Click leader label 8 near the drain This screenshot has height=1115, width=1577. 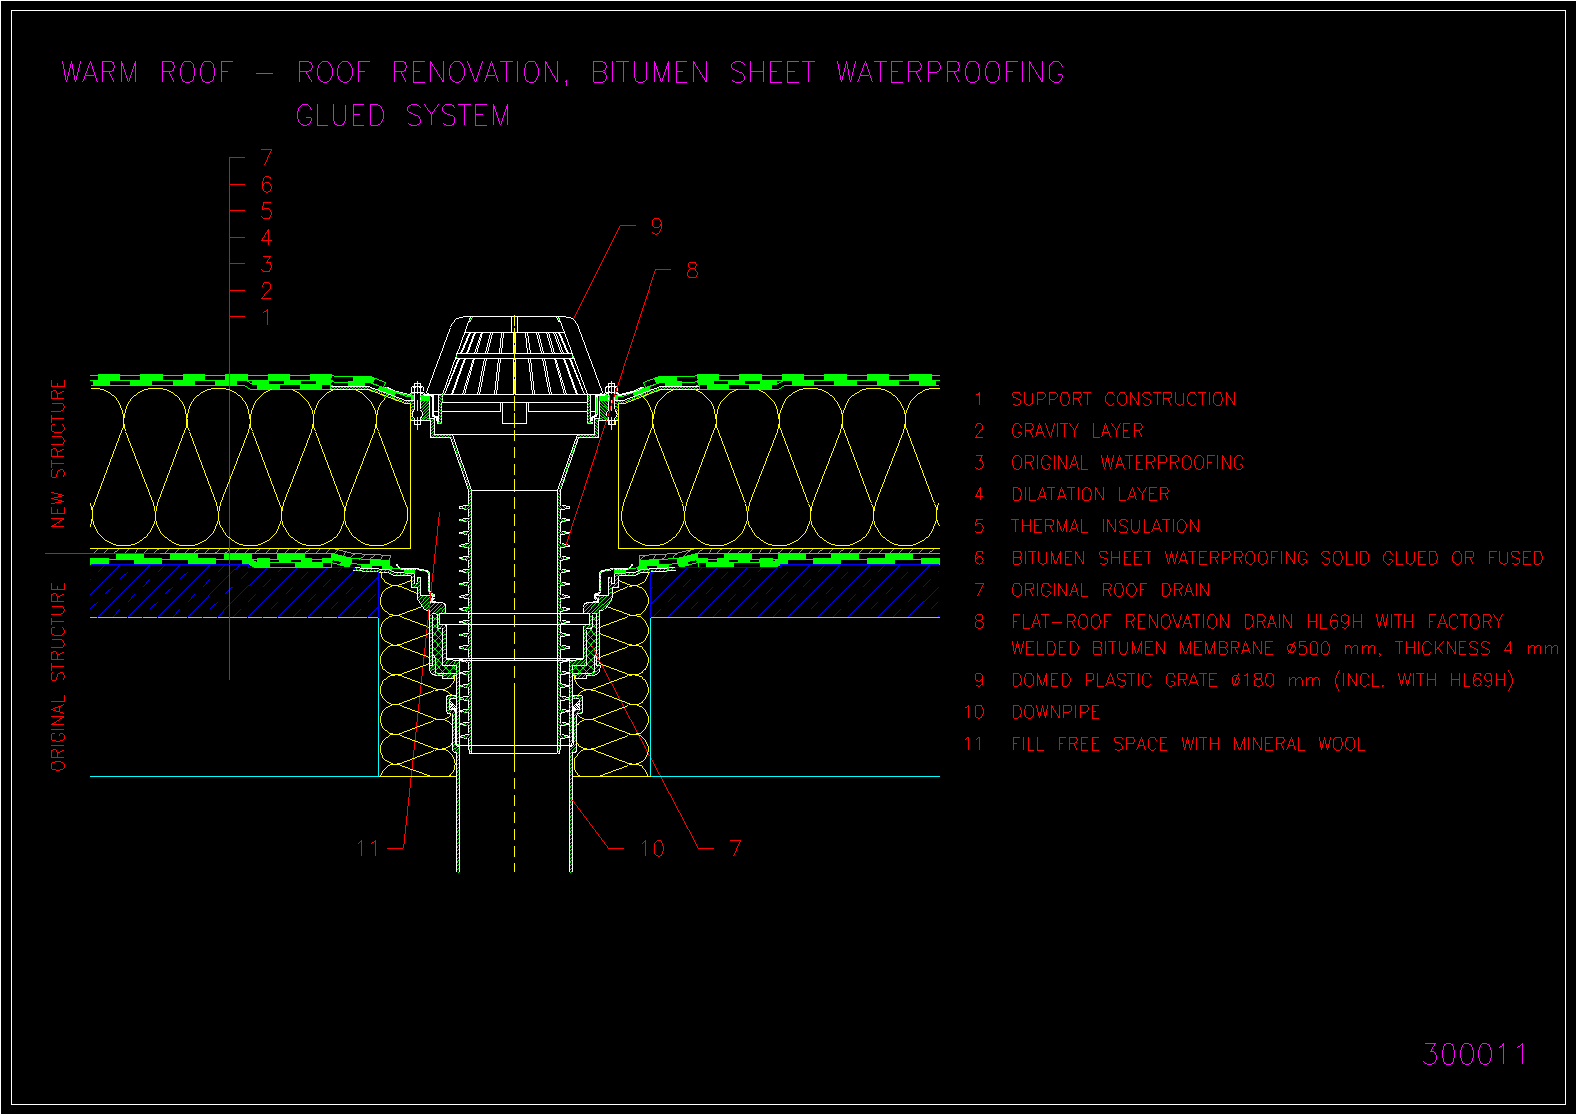(692, 270)
